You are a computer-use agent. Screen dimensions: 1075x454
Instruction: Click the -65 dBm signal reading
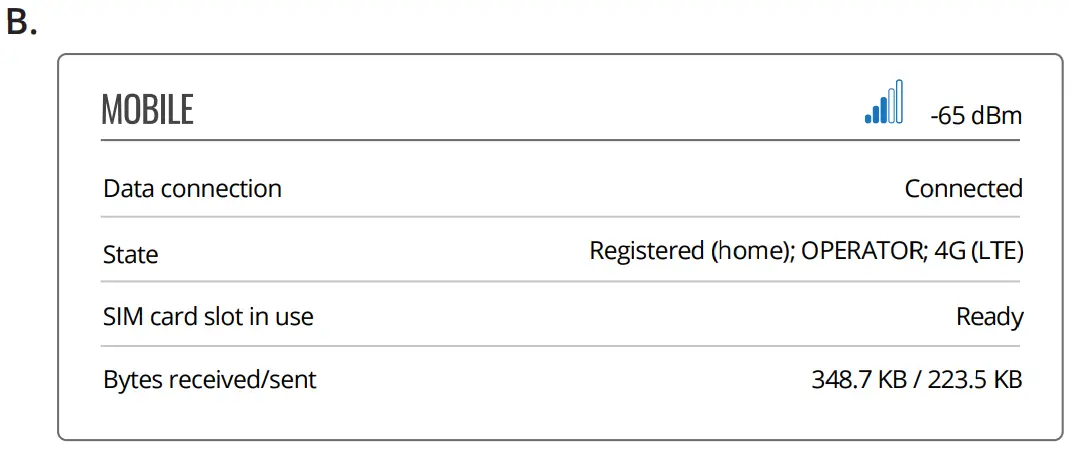coord(975,116)
